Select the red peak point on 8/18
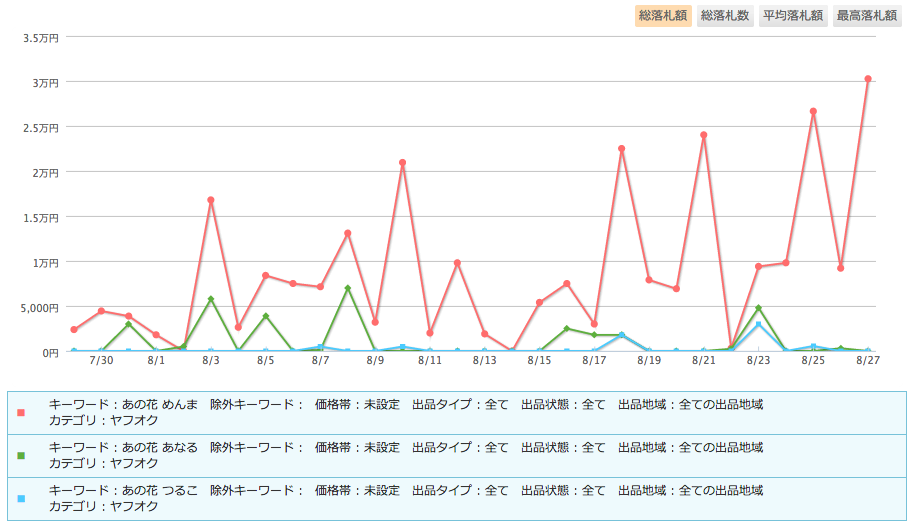Viewport: 916px width, 525px height. click(x=622, y=149)
